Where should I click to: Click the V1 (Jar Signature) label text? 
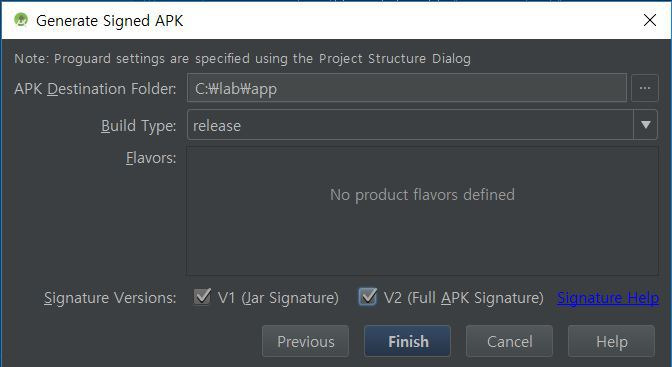278,298
